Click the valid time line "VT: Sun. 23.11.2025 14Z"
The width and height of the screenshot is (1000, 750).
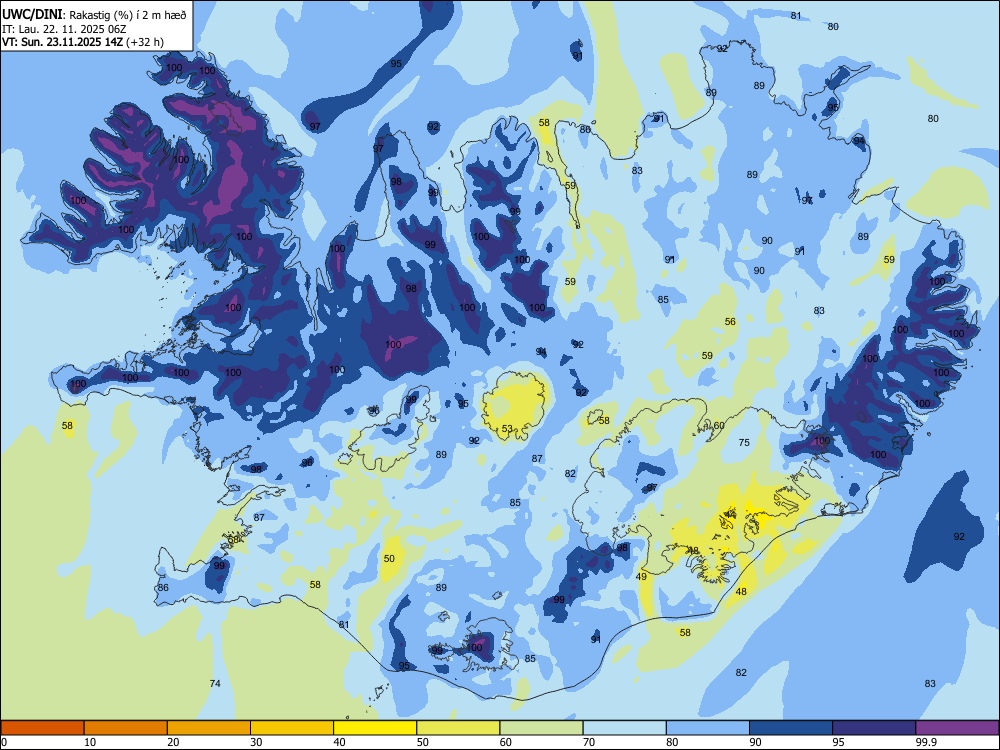click(x=62, y=42)
